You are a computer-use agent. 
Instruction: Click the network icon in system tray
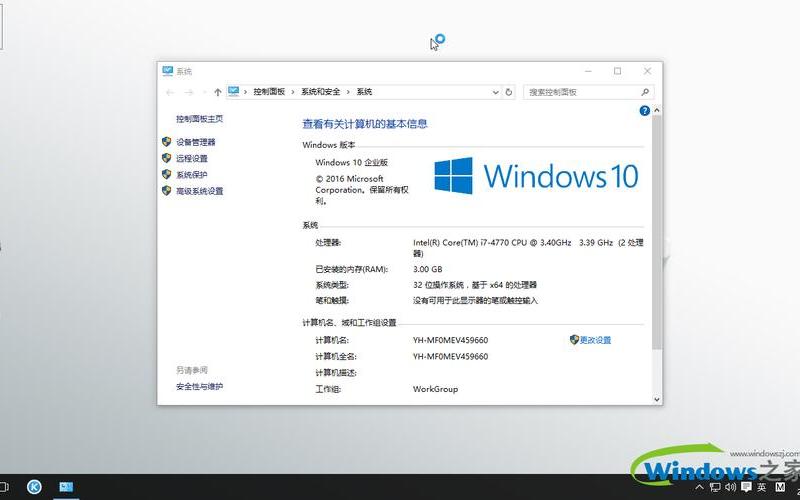point(715,487)
